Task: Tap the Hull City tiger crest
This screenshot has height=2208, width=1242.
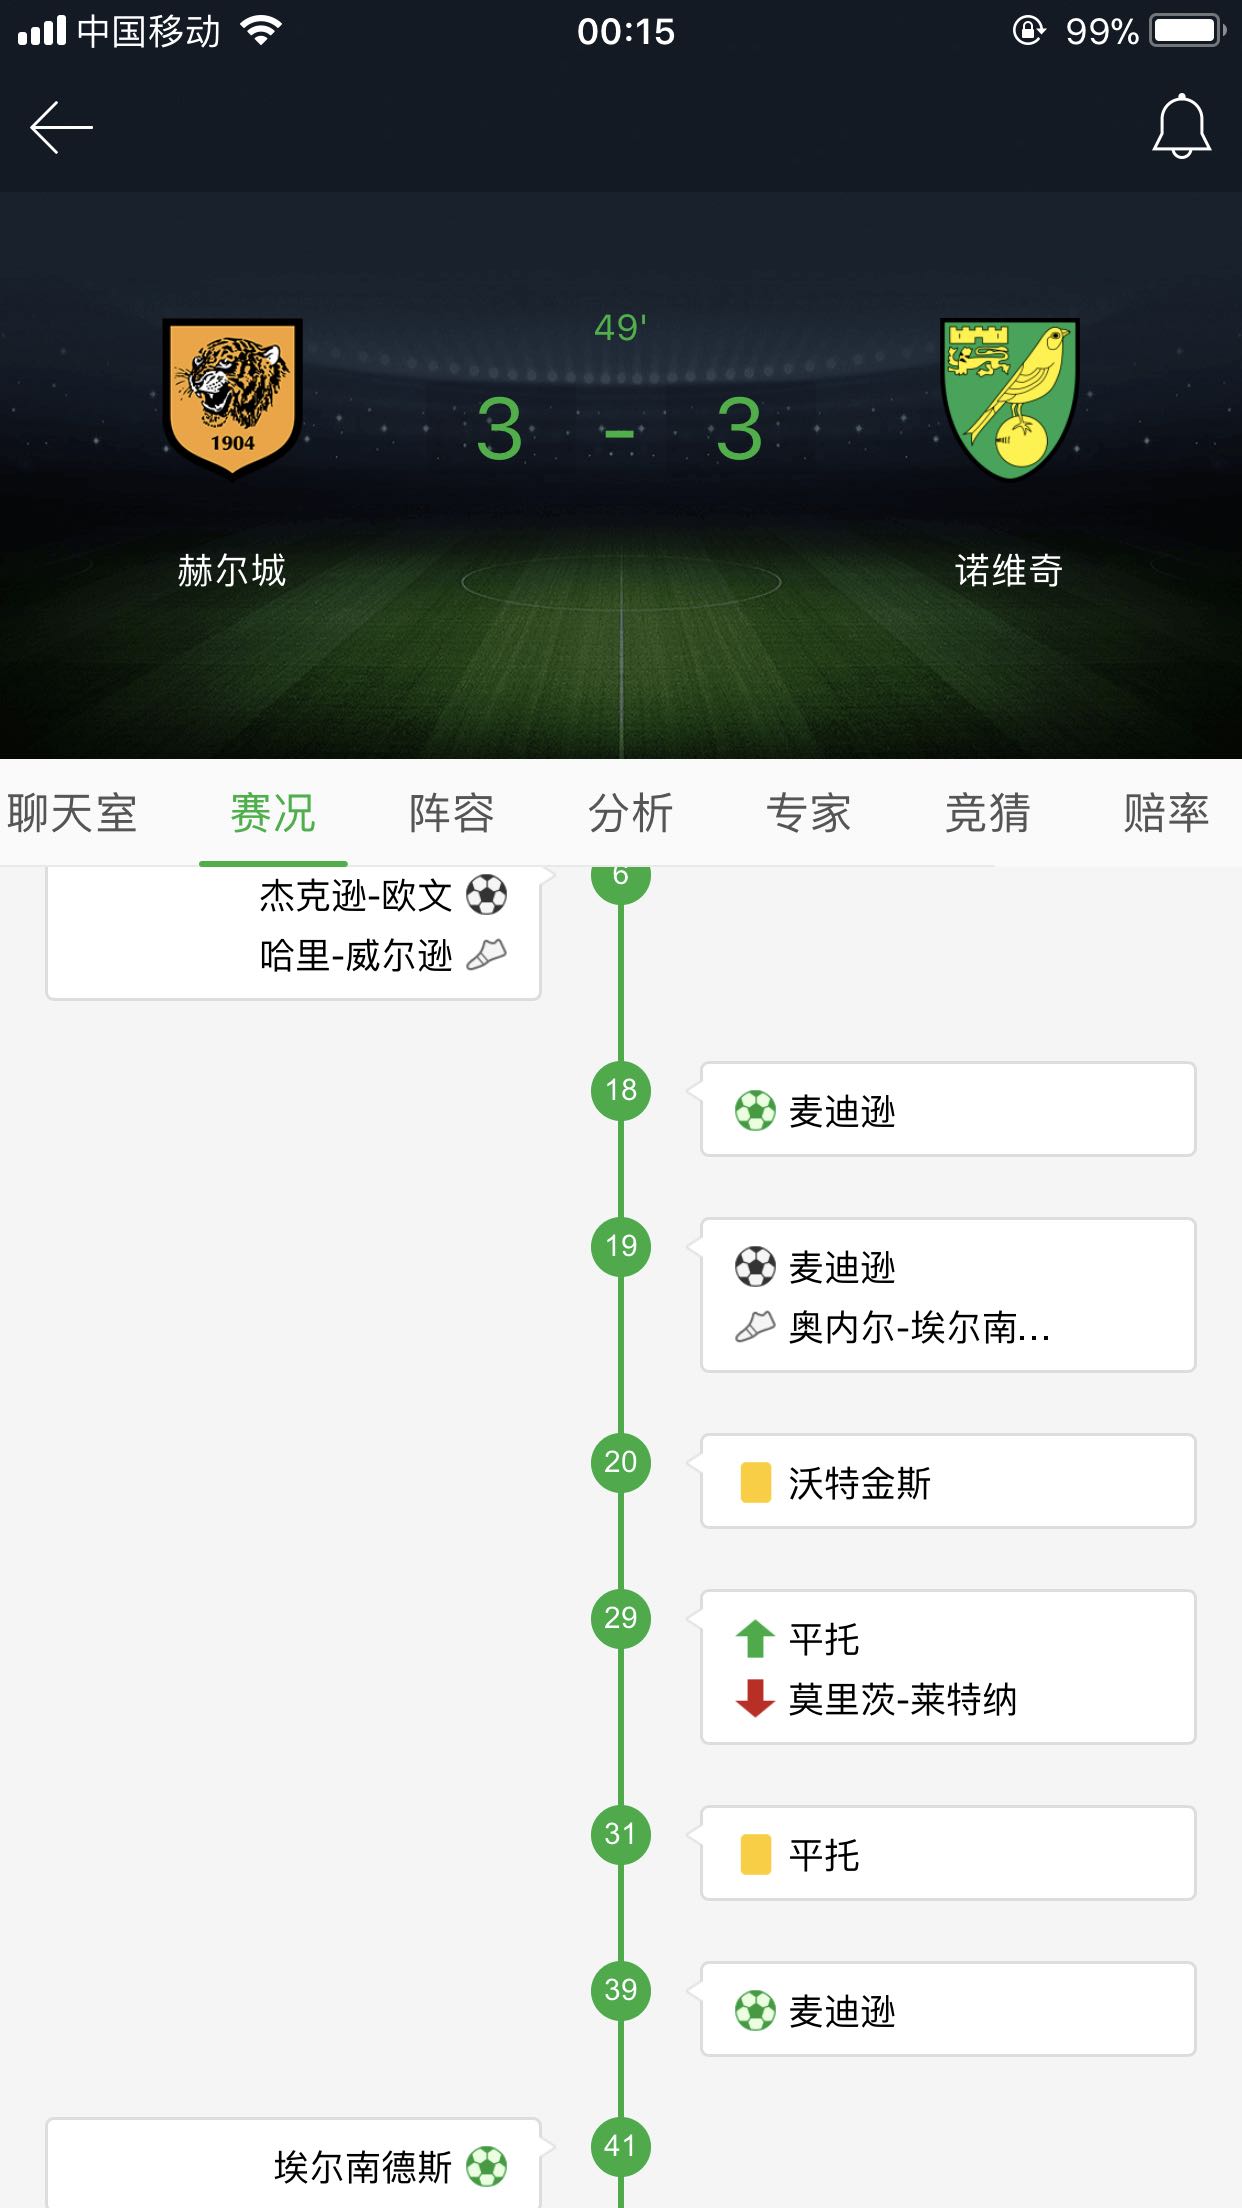Action: 233,399
